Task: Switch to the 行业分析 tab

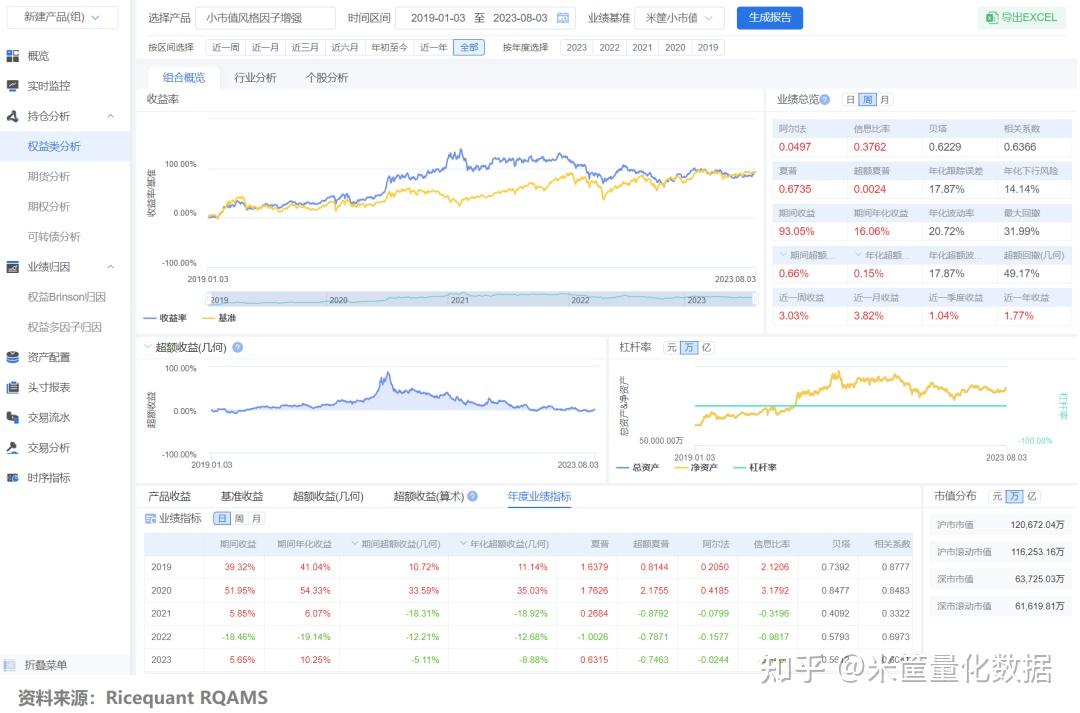Action: (256, 77)
